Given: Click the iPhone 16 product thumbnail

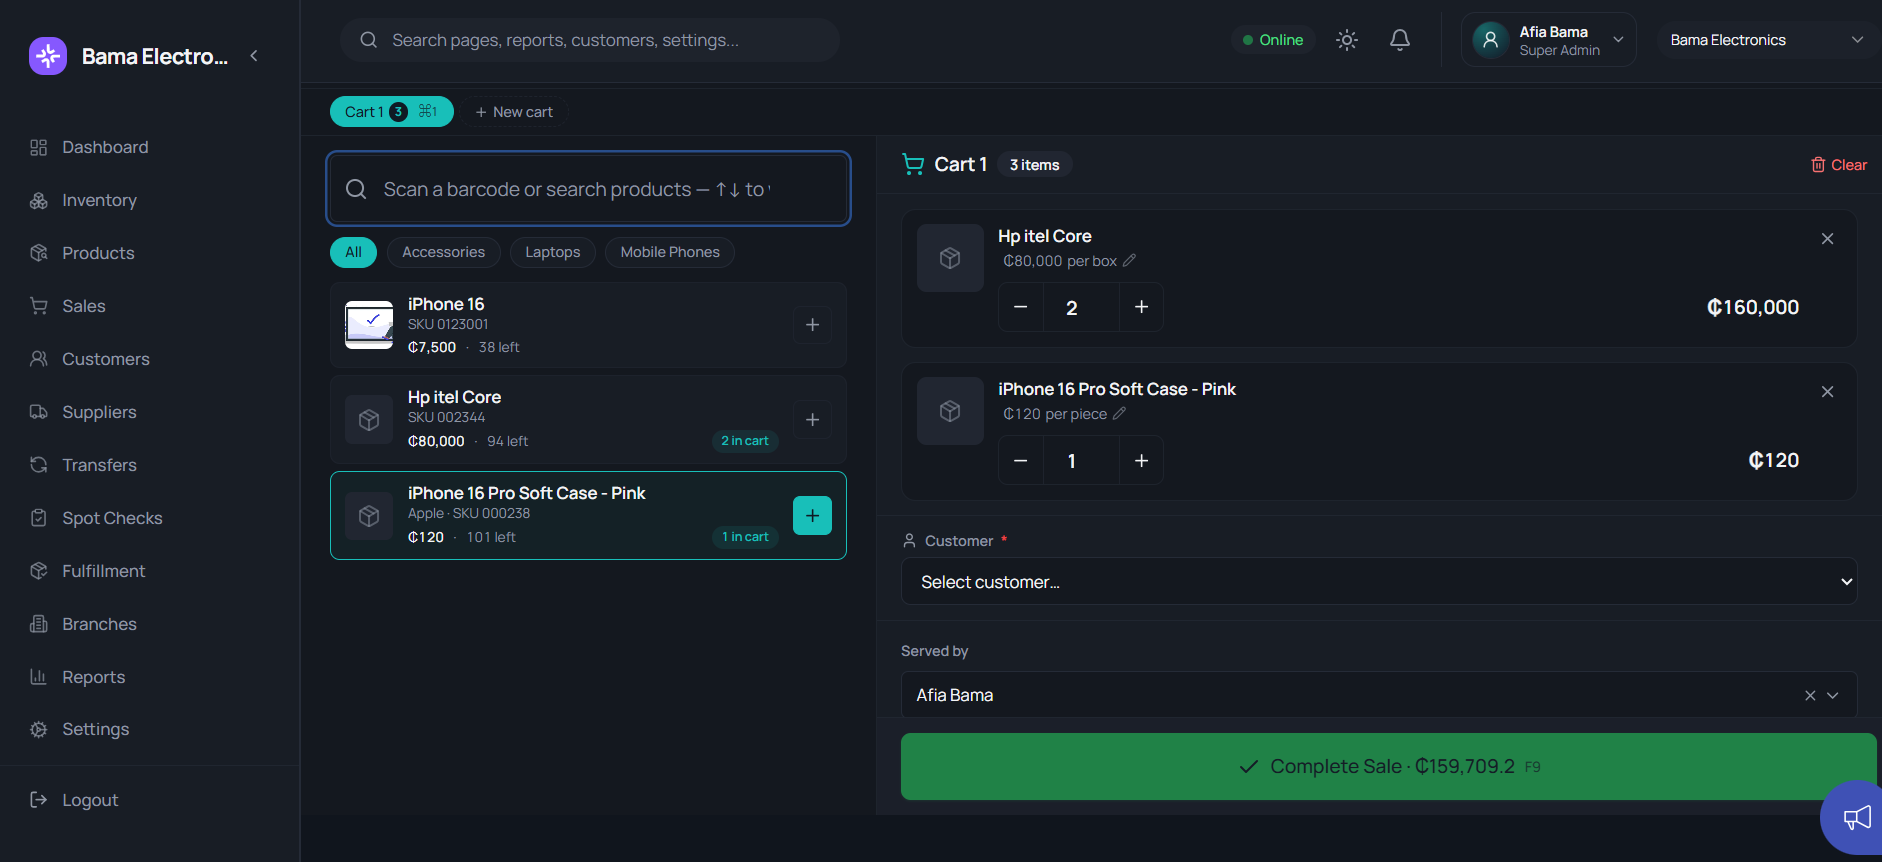Looking at the screenshot, I should [x=369, y=325].
